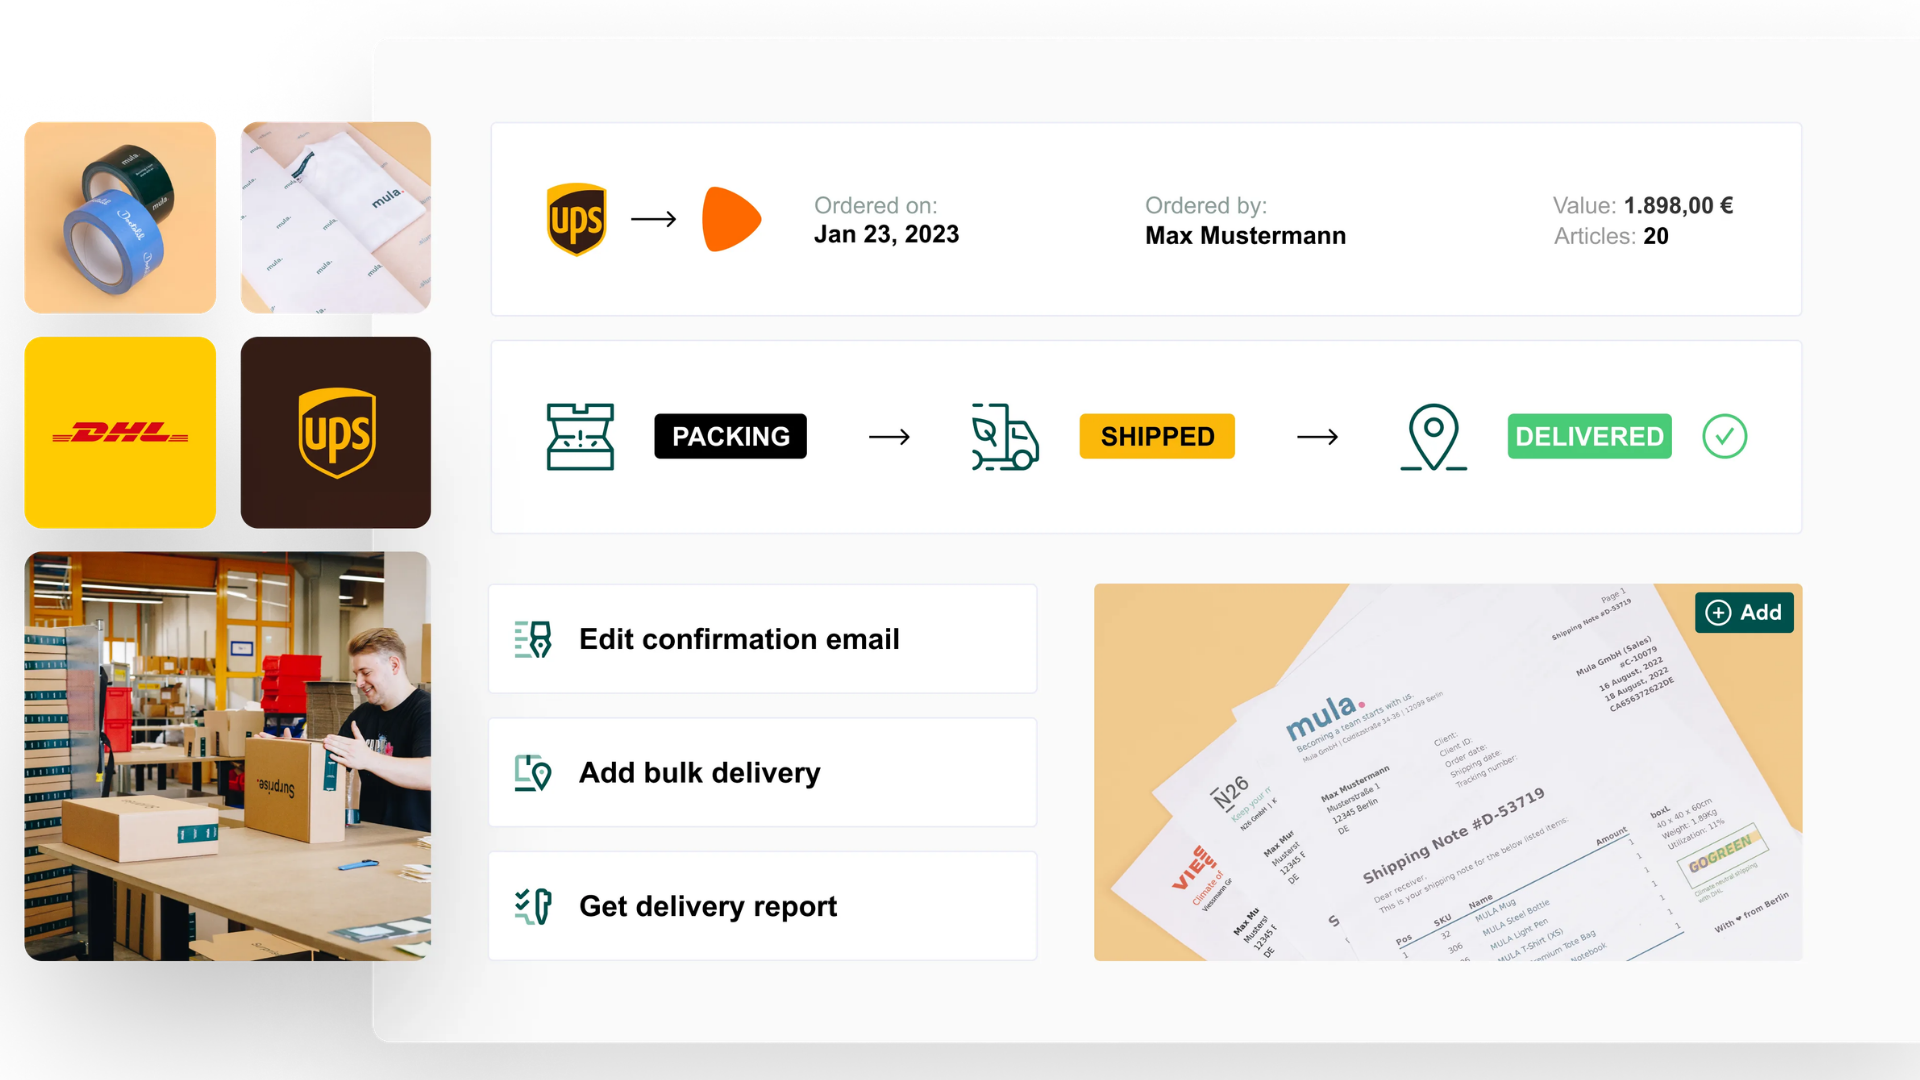Viewport: 1920px width, 1080px height.
Task: Open the shipping note document image
Action: pyautogui.click(x=1448, y=772)
